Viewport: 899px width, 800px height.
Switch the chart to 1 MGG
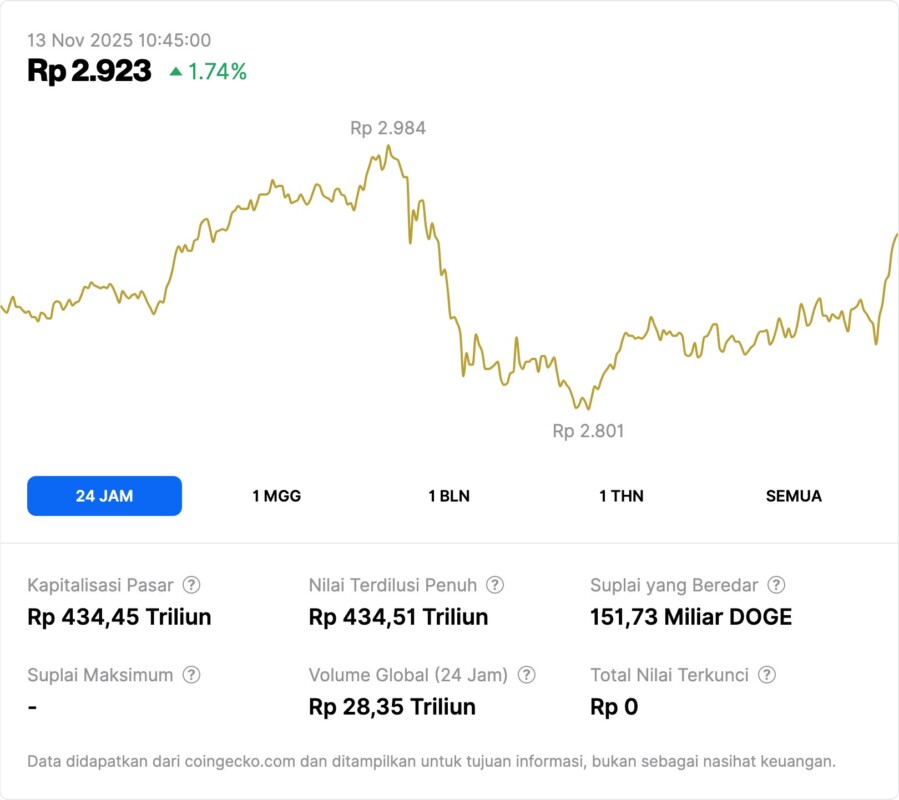pos(277,496)
